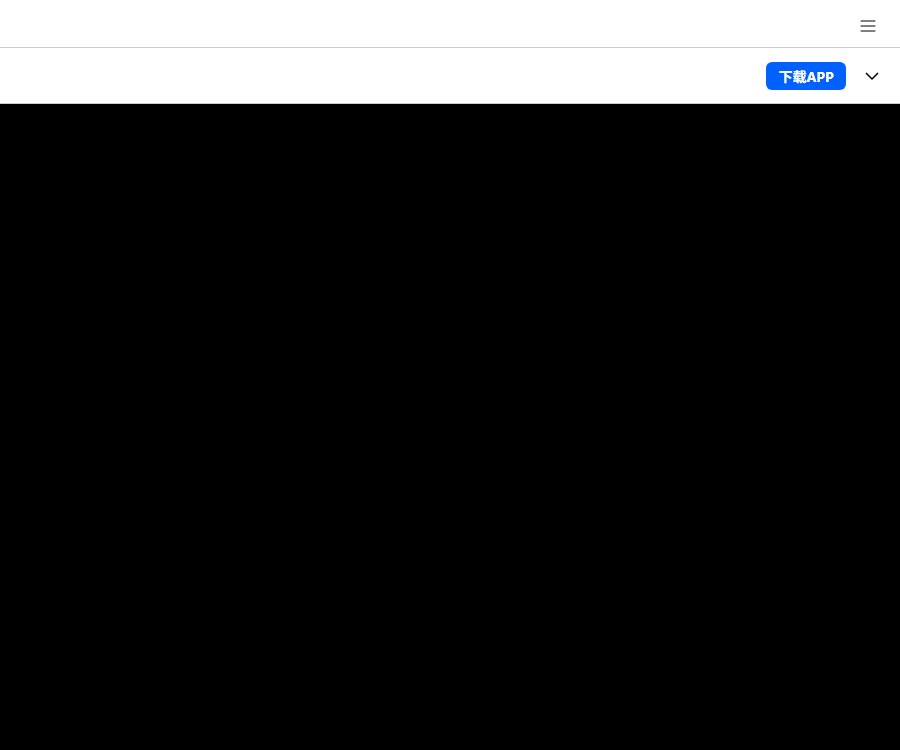Open the hamburger menu icon
Image resolution: width=900 pixels, height=750 pixels.
click(867, 26)
